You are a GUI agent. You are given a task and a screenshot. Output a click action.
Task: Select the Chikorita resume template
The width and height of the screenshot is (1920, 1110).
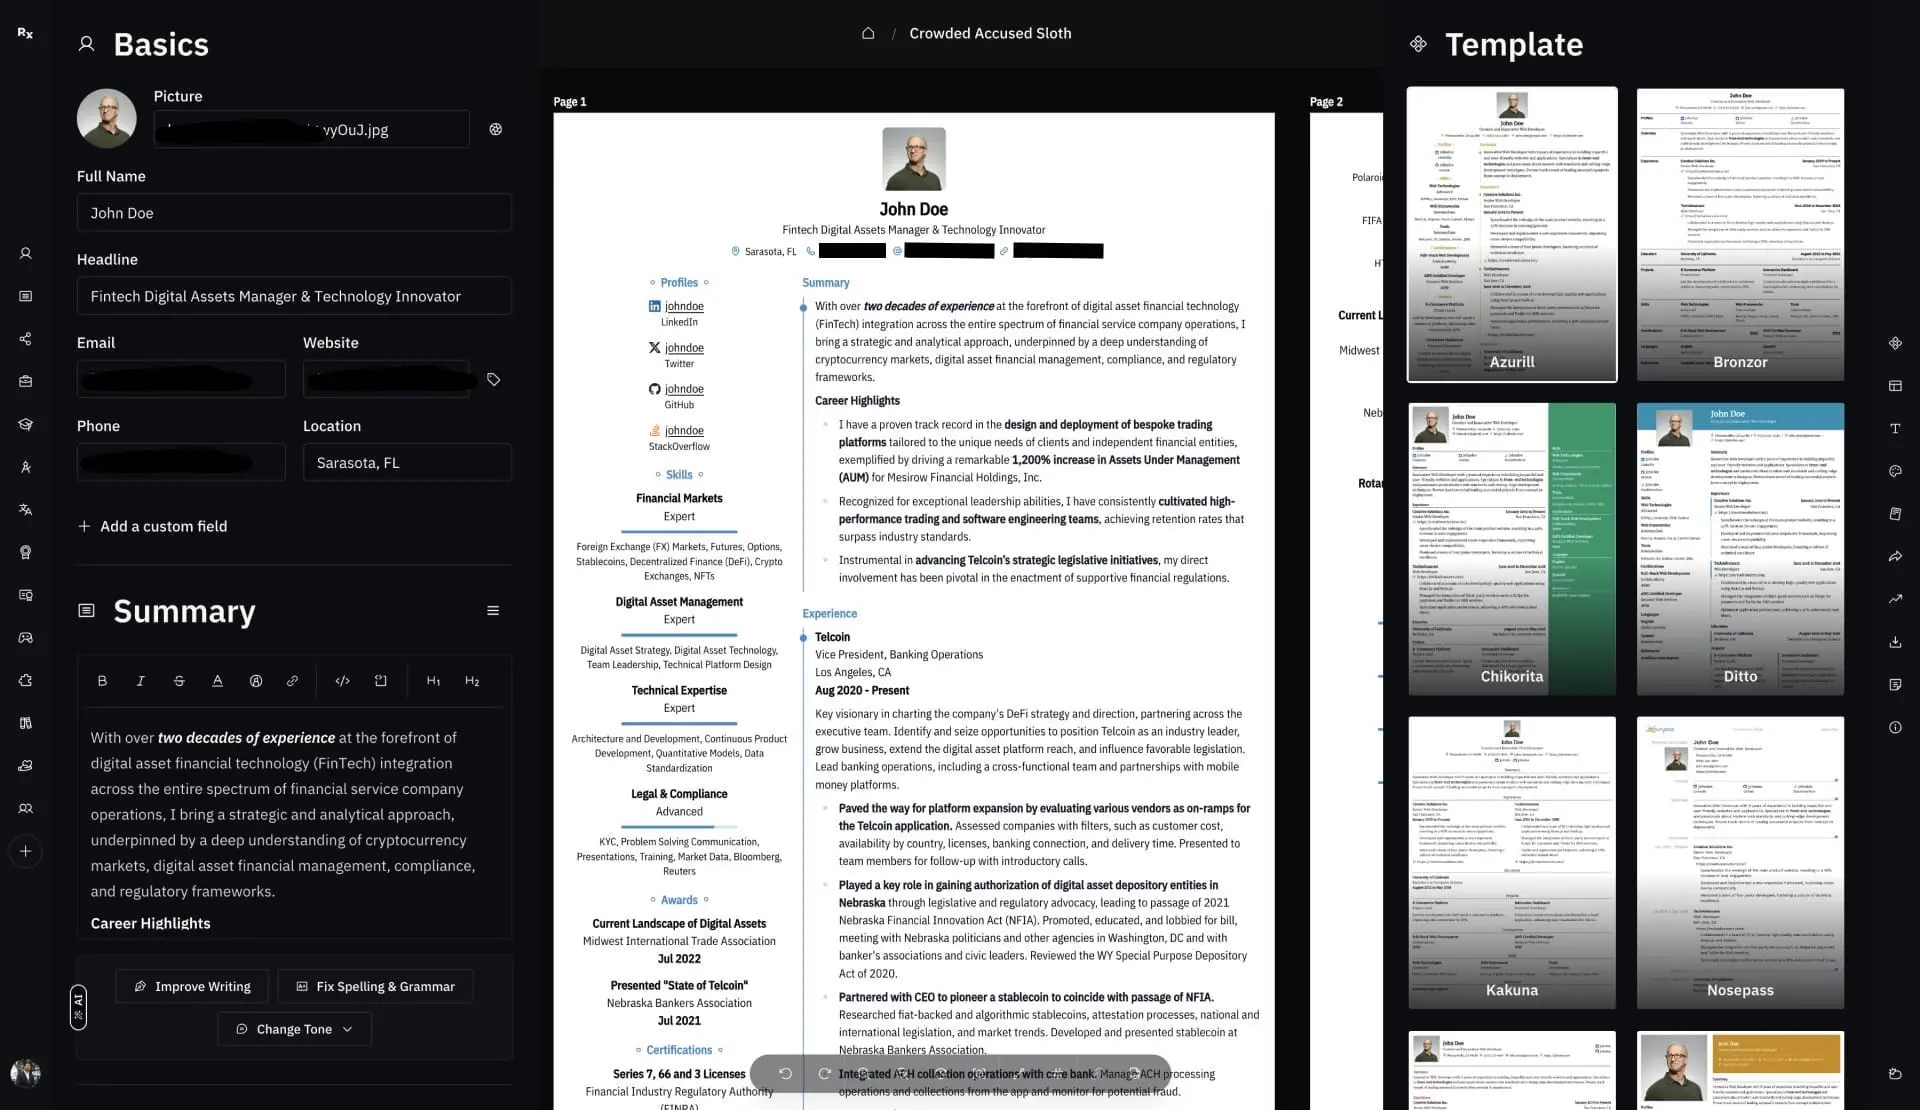point(1510,548)
